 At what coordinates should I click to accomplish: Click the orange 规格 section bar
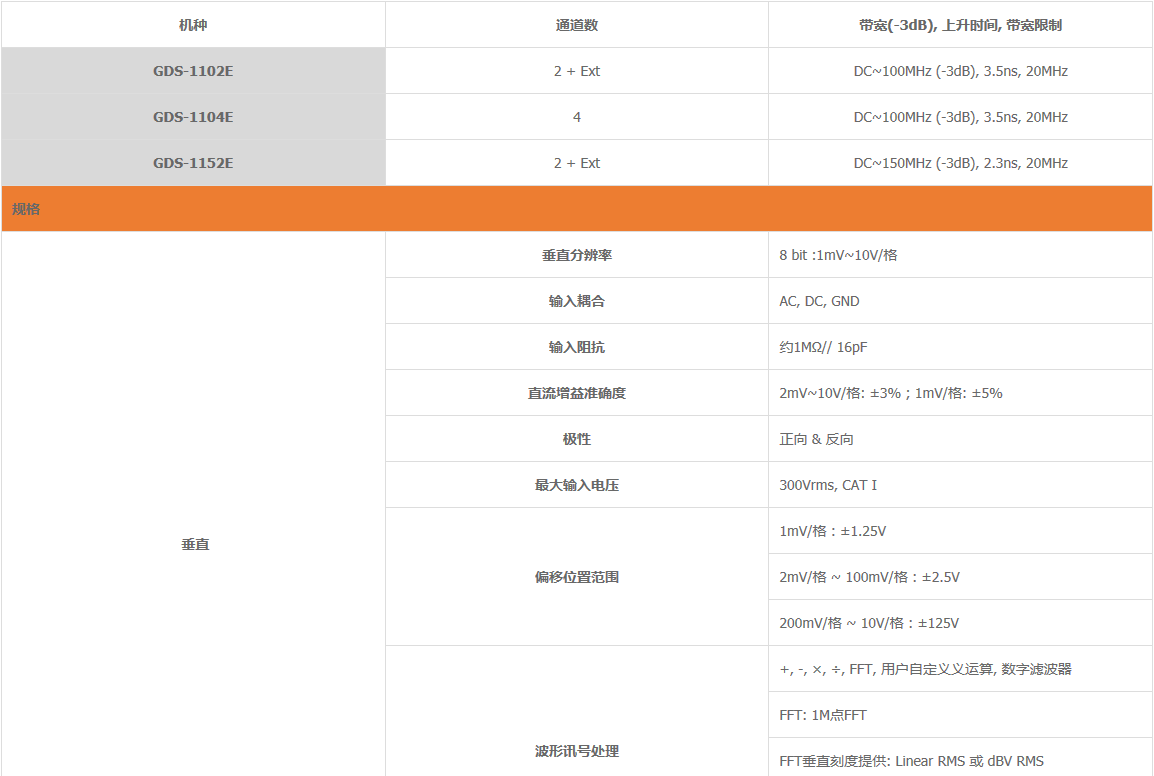(577, 209)
